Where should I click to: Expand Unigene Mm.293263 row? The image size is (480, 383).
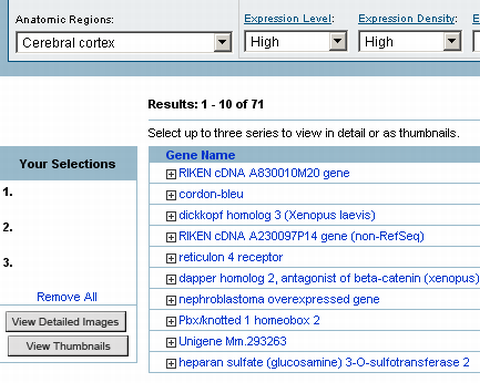(171, 343)
